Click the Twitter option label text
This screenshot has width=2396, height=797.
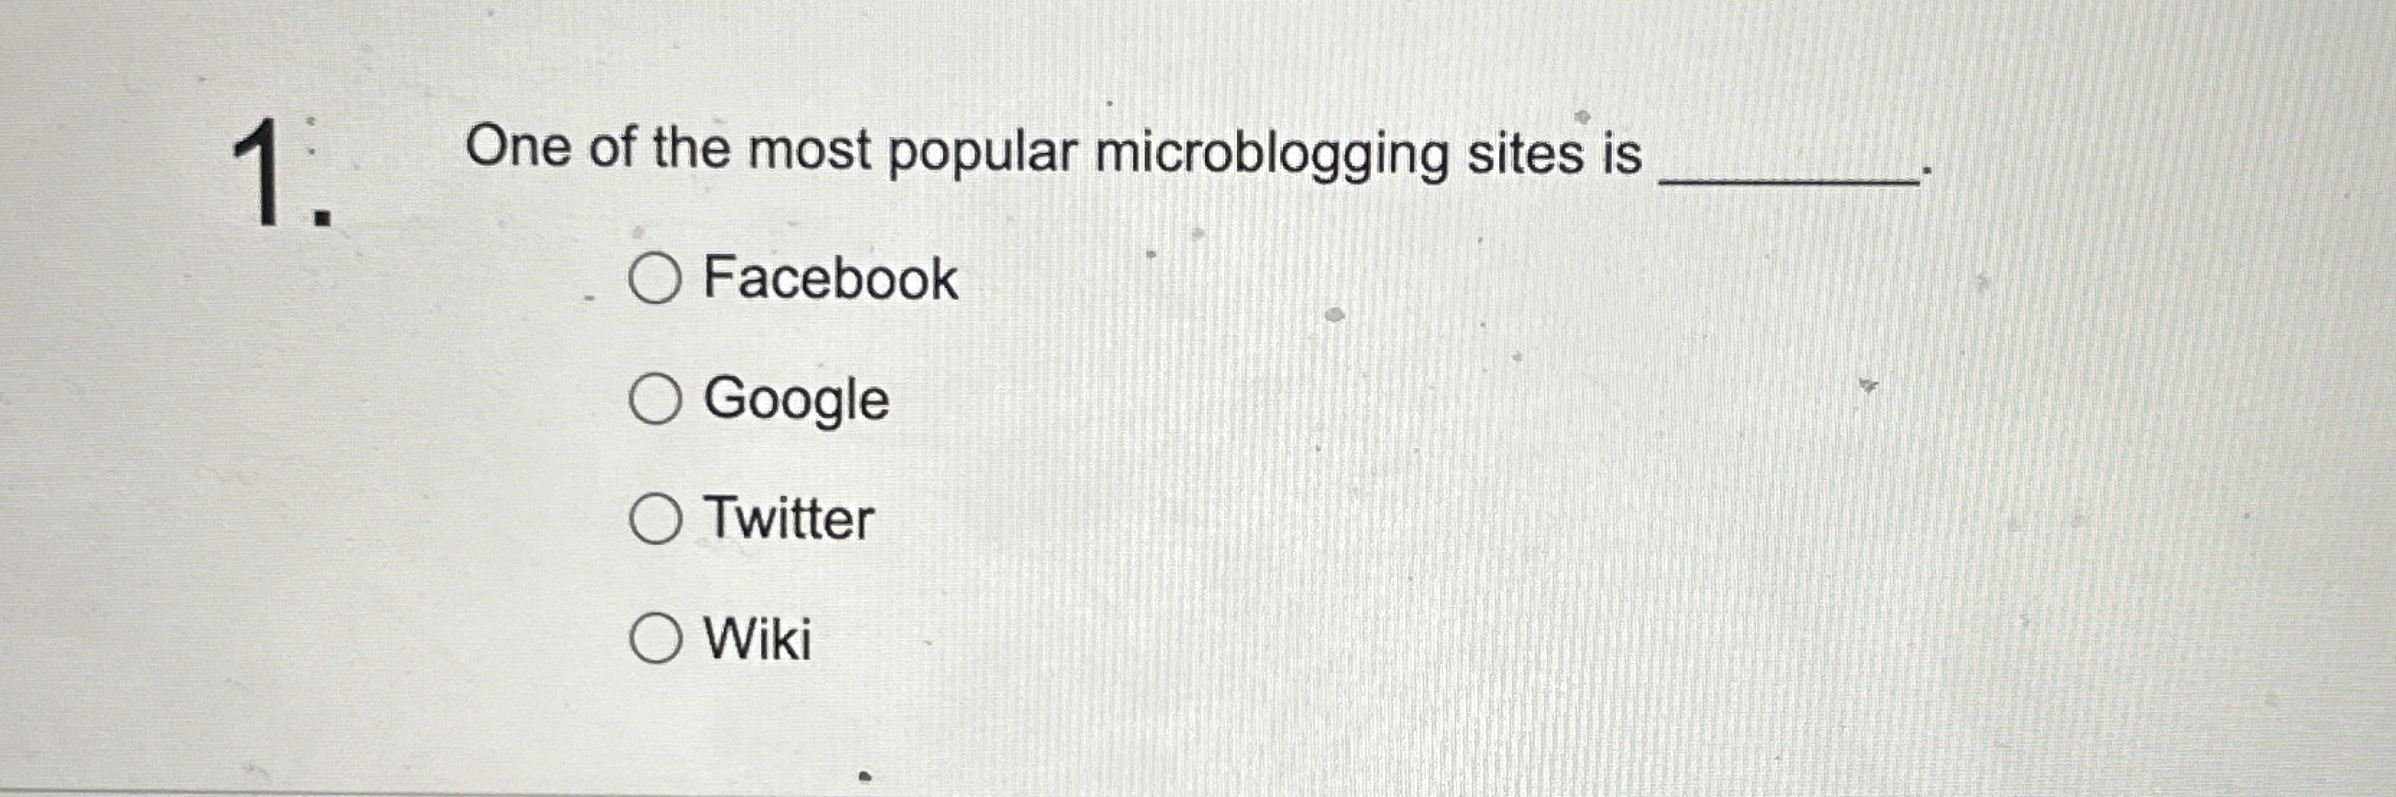pyautogui.click(x=786, y=521)
